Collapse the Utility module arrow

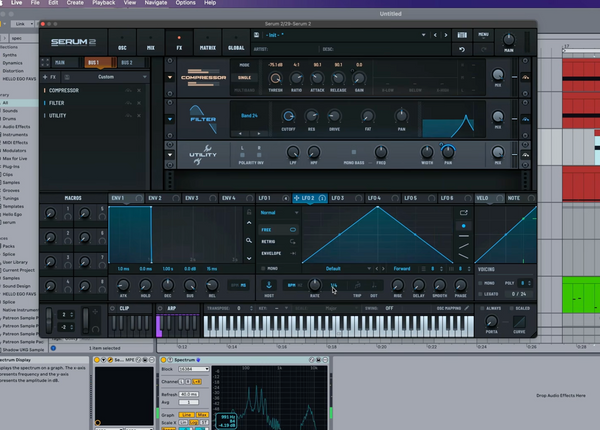point(170,155)
